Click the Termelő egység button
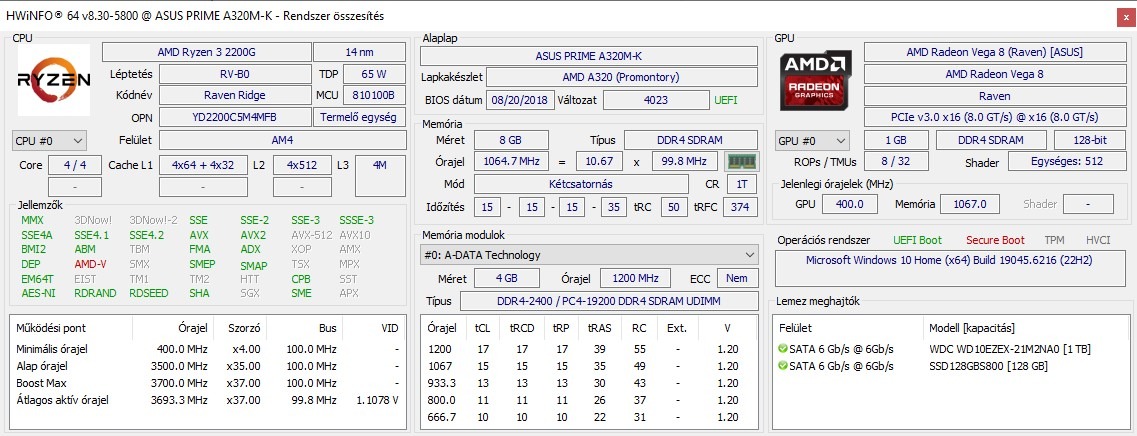1137x436 pixels. (x=360, y=118)
